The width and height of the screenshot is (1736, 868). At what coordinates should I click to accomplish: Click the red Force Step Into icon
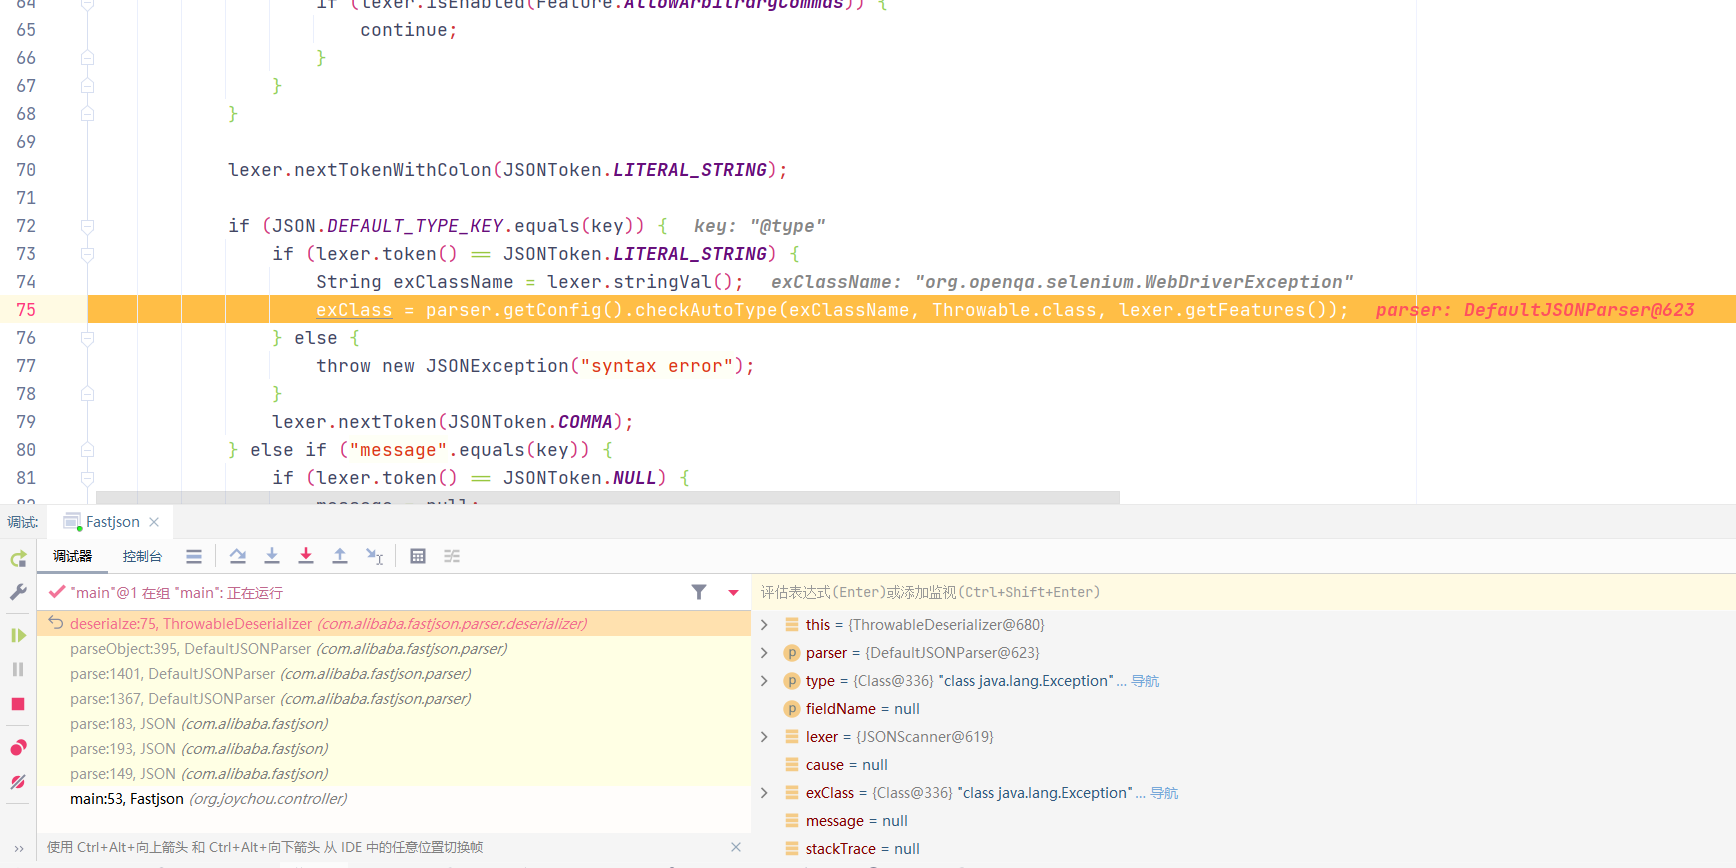point(306,556)
